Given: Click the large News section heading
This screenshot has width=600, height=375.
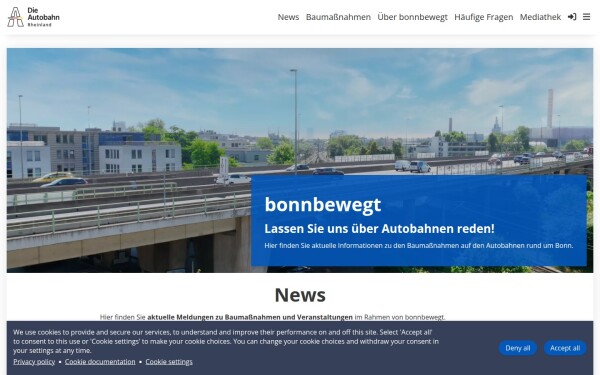Looking at the screenshot, I should point(300,295).
